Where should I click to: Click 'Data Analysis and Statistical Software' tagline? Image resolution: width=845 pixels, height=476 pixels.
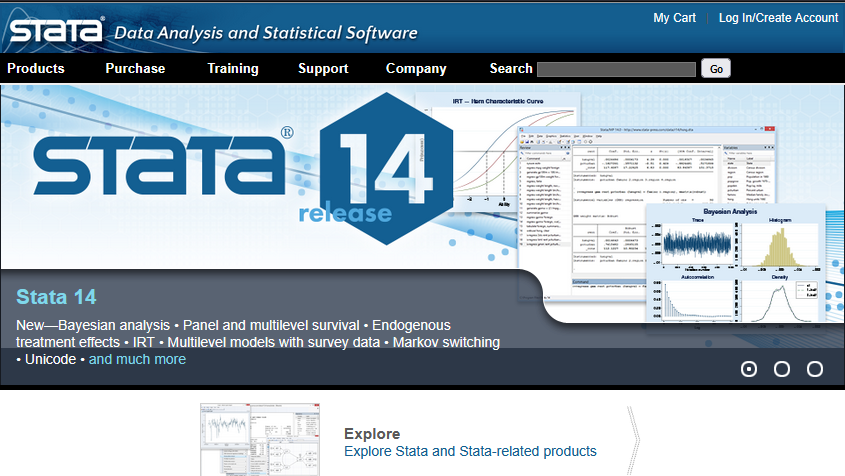point(266,33)
